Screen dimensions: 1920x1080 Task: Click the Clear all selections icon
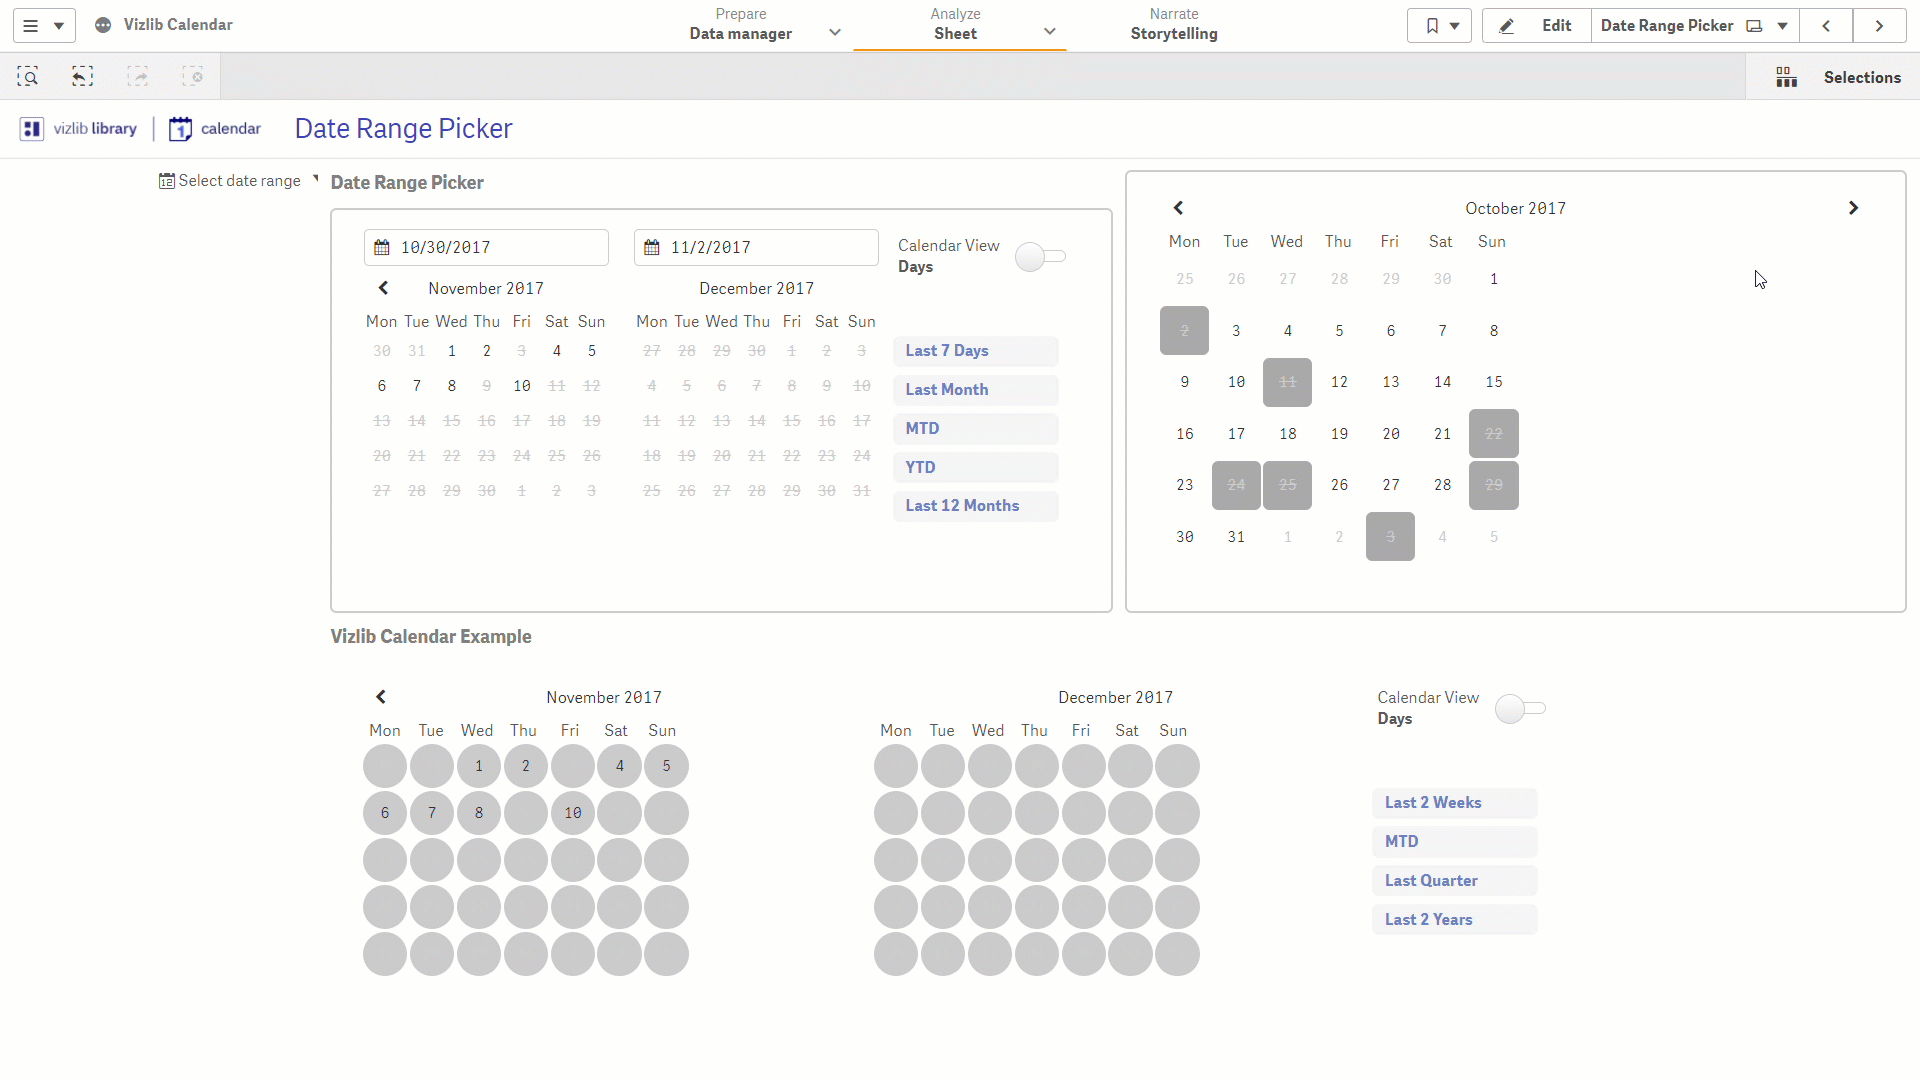[x=193, y=77]
